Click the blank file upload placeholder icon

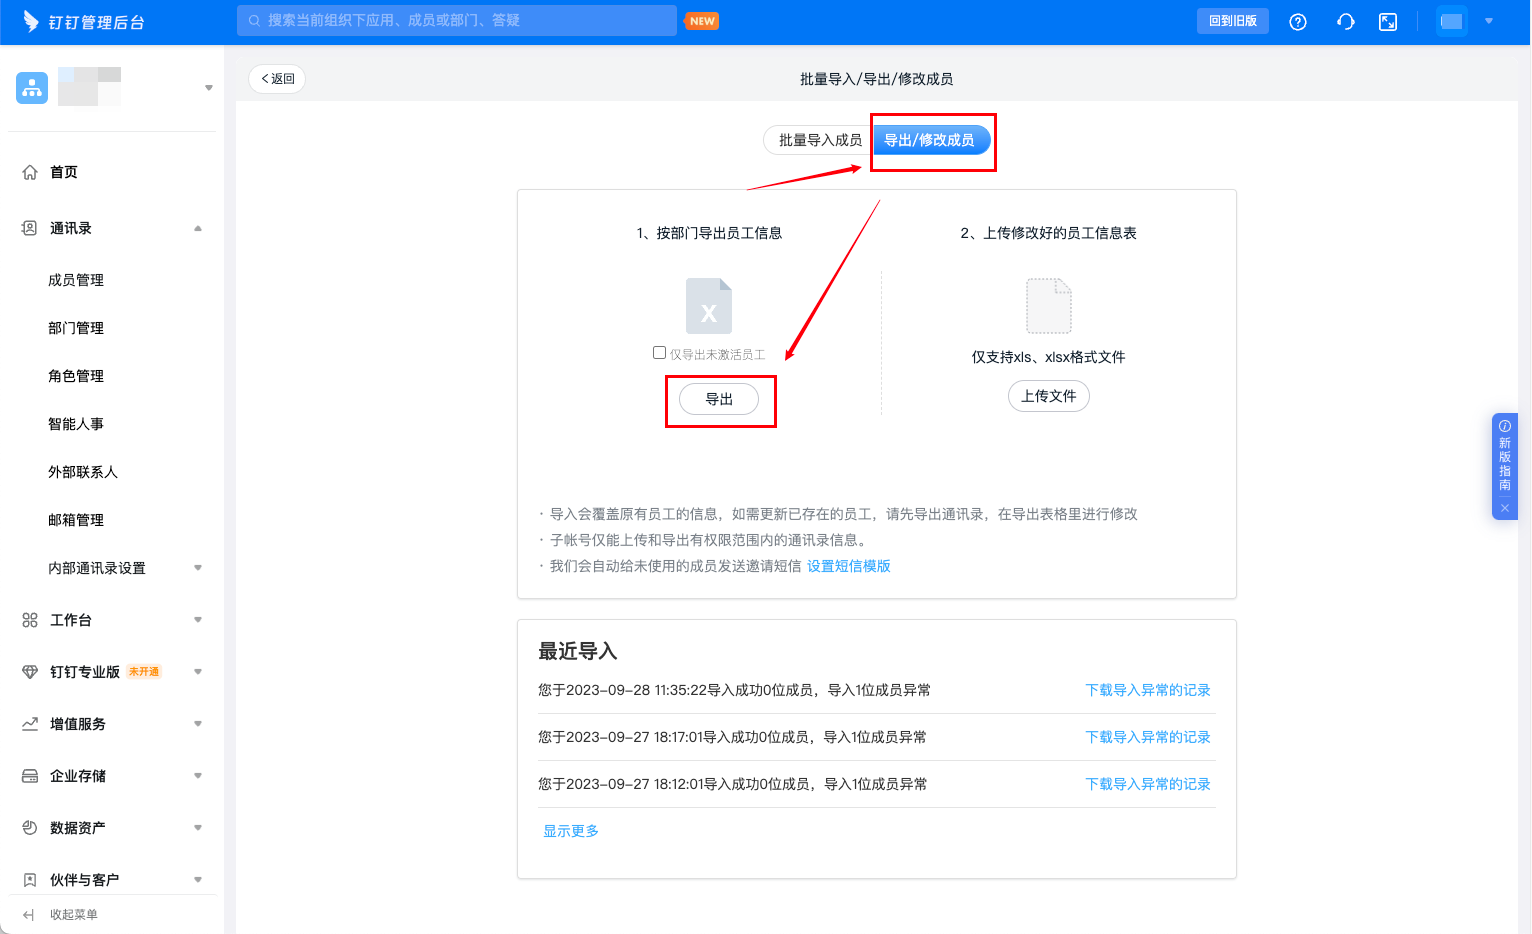pos(1049,306)
